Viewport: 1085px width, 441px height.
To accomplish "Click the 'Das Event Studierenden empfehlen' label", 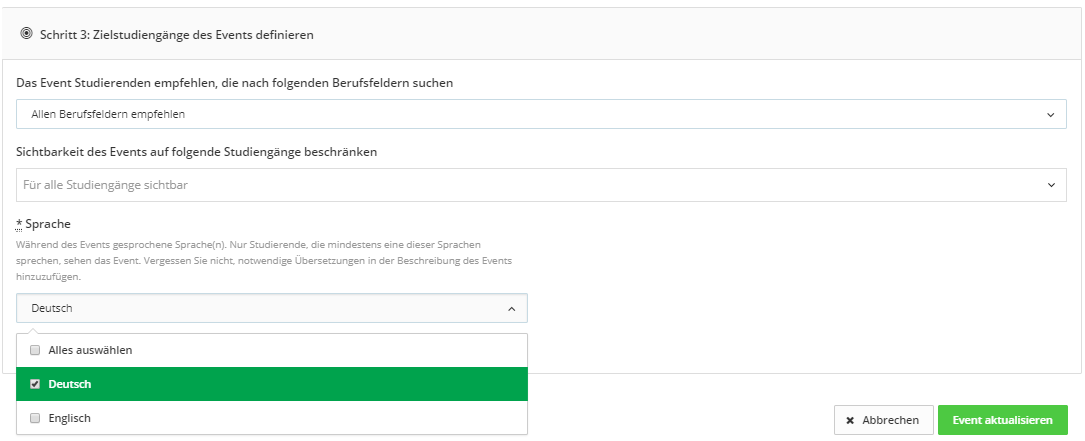I will click(235, 83).
